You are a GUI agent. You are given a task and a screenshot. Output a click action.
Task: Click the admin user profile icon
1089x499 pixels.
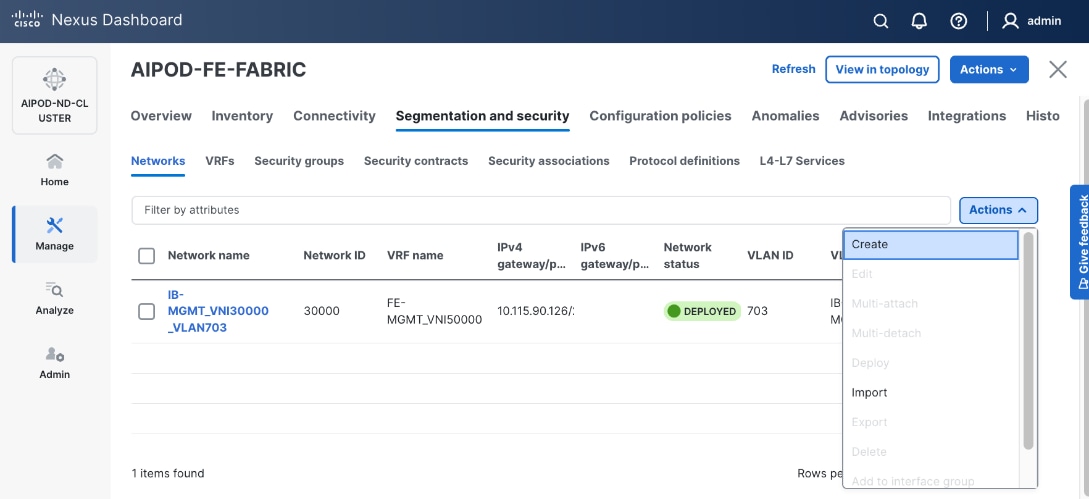[x=1011, y=21]
